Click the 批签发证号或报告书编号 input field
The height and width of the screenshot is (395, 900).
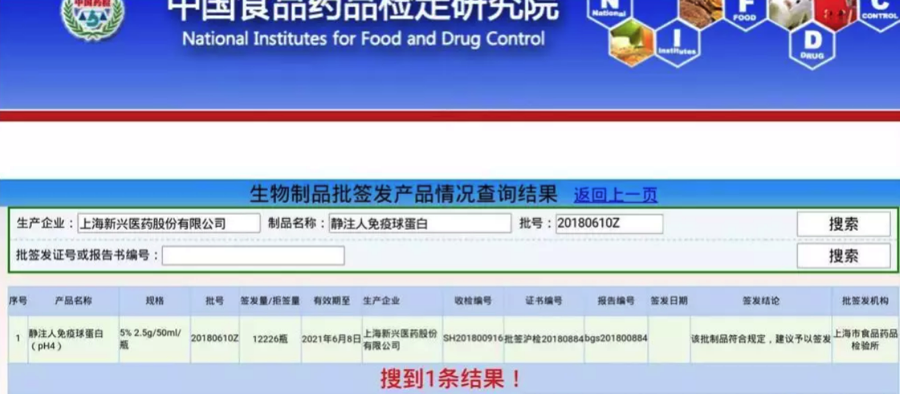253,255
